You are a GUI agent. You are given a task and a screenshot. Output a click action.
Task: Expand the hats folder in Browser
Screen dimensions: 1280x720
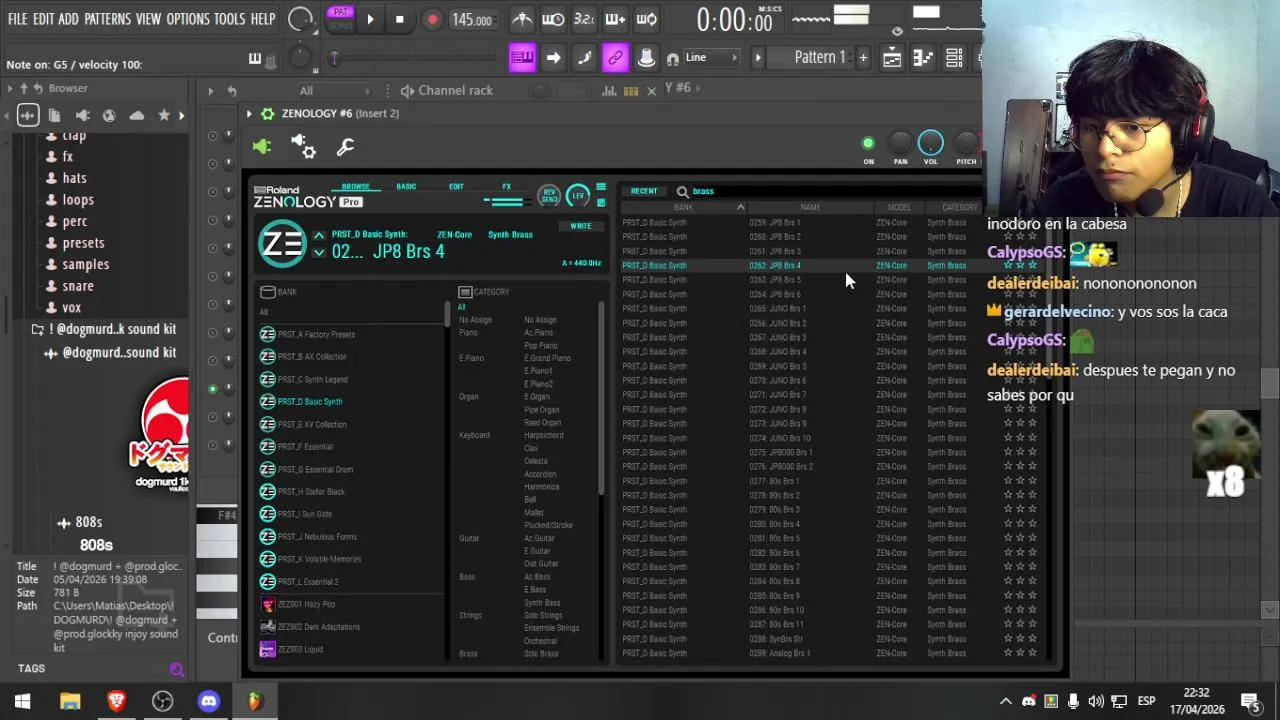point(74,178)
